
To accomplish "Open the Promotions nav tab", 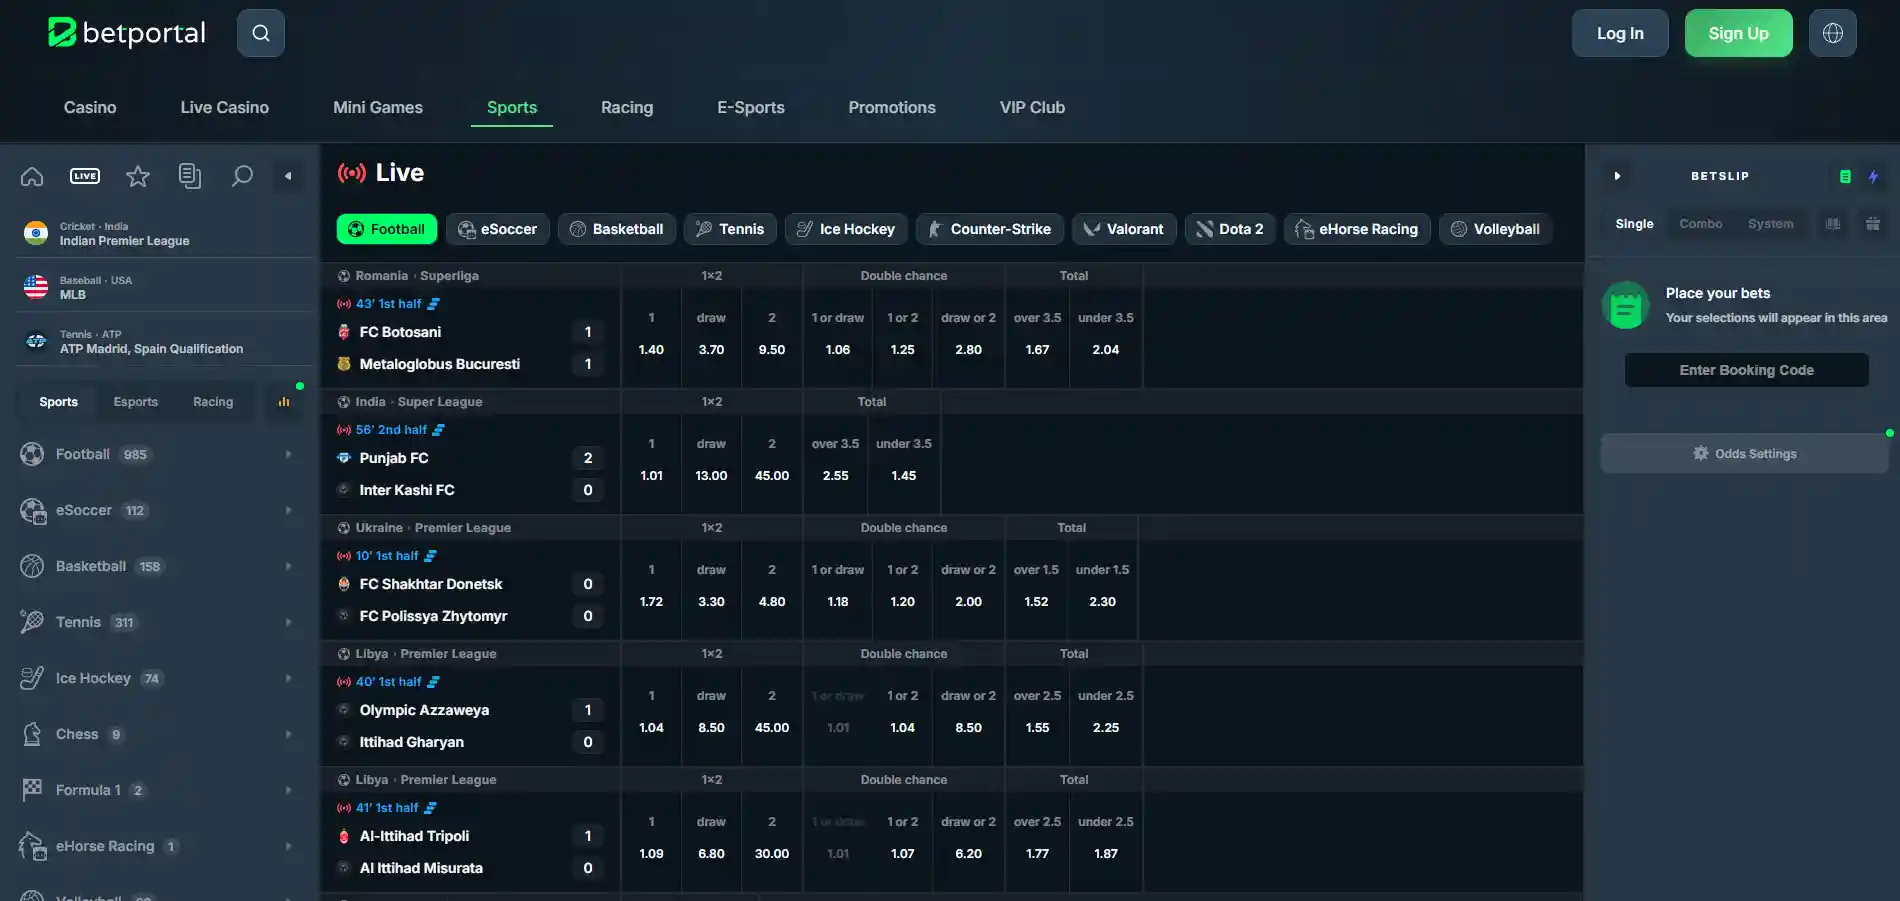I will pyautogui.click(x=892, y=107).
